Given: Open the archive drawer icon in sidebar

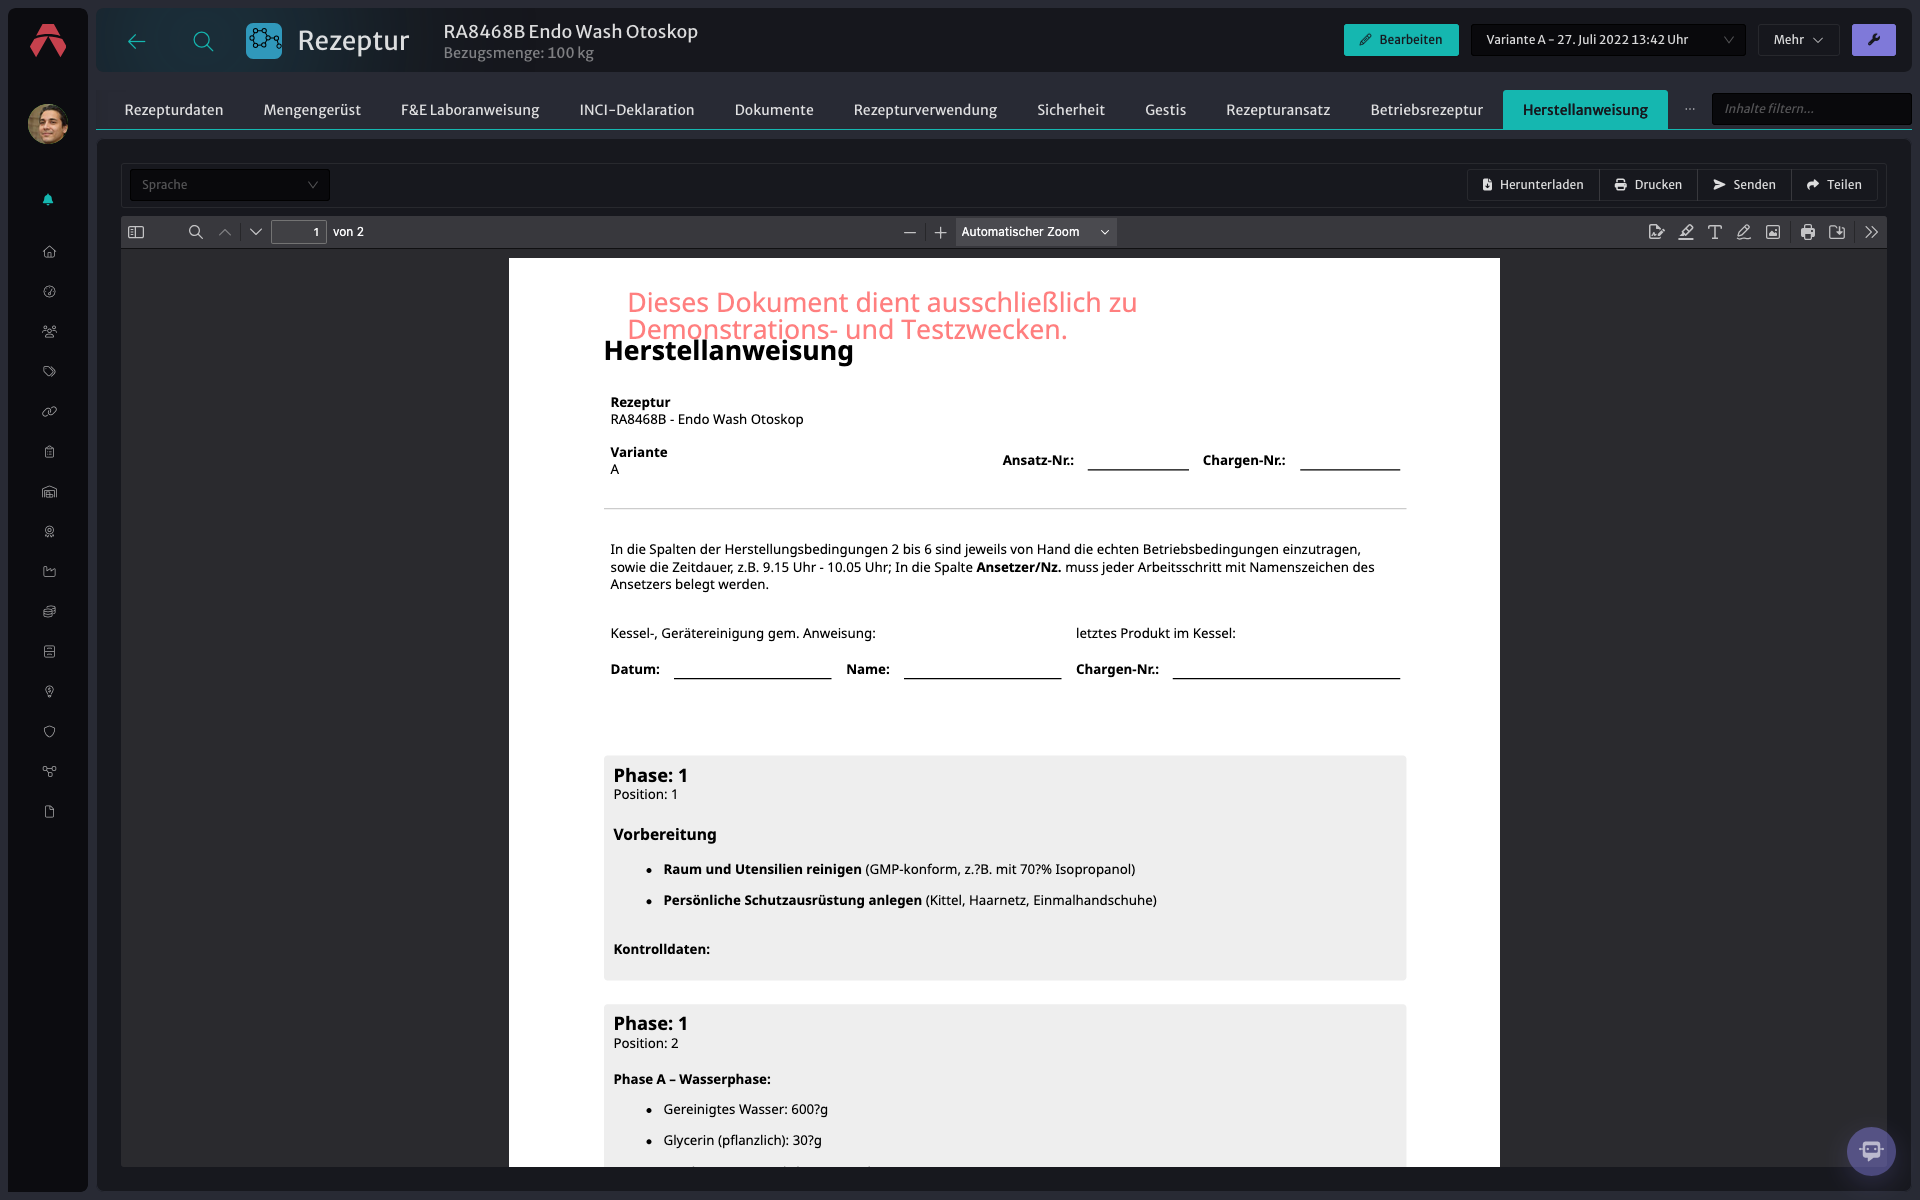Looking at the screenshot, I should pyautogui.click(x=49, y=652).
